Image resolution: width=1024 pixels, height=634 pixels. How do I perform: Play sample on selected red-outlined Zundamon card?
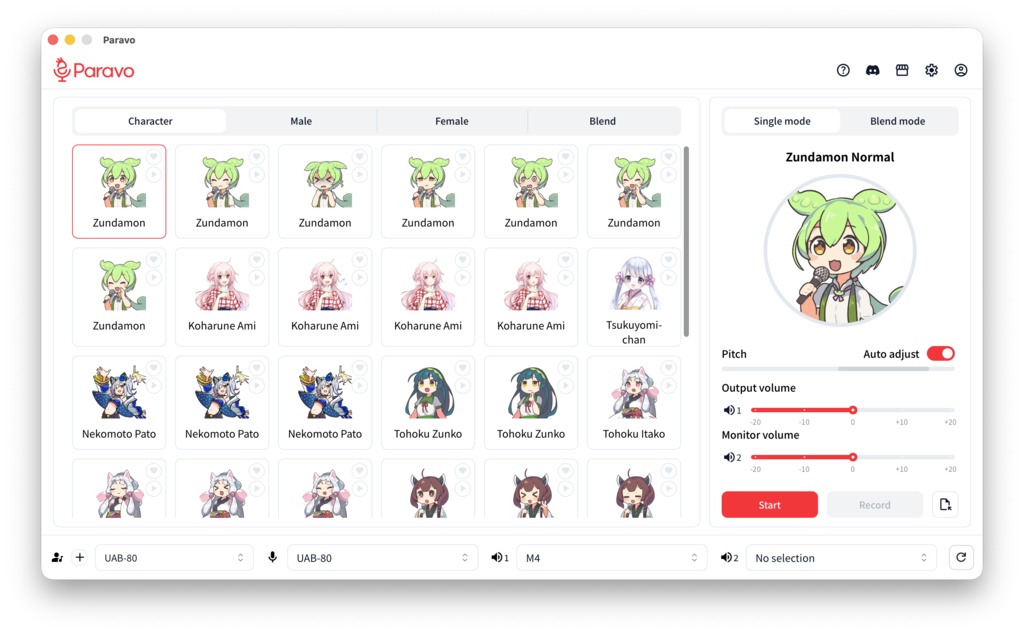153,174
